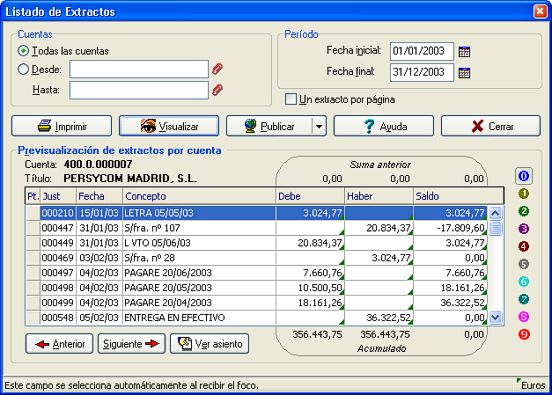
Task: Open Ayuda help button
Action: (383, 126)
